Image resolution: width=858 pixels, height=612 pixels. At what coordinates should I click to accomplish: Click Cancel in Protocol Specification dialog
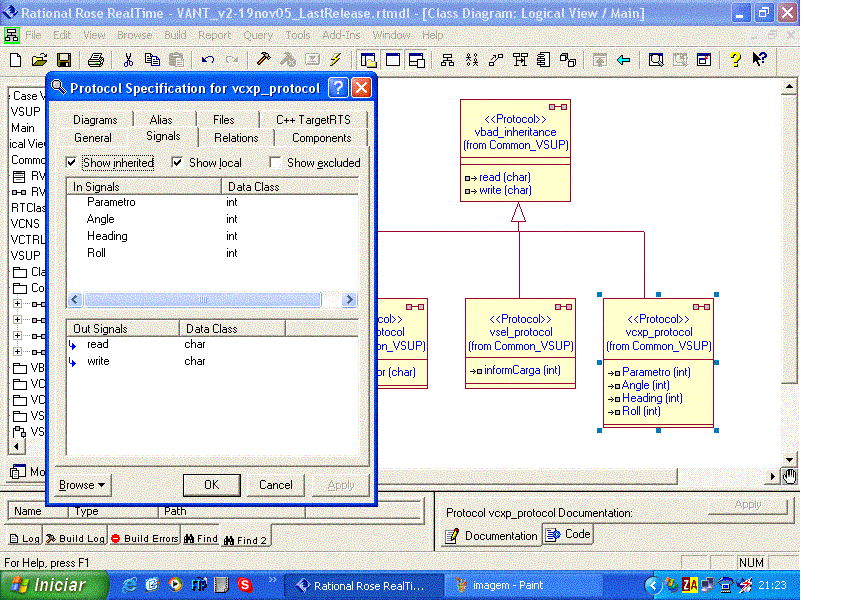[275, 485]
